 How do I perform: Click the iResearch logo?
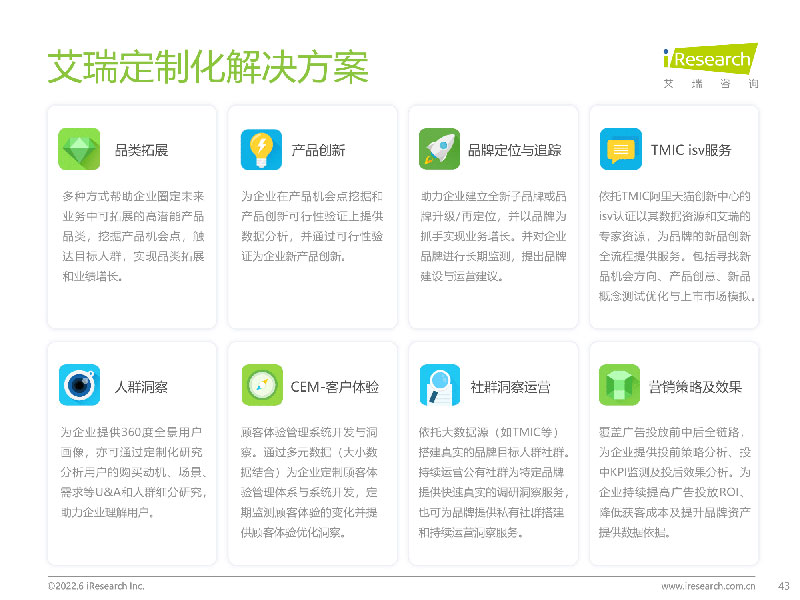(710, 58)
